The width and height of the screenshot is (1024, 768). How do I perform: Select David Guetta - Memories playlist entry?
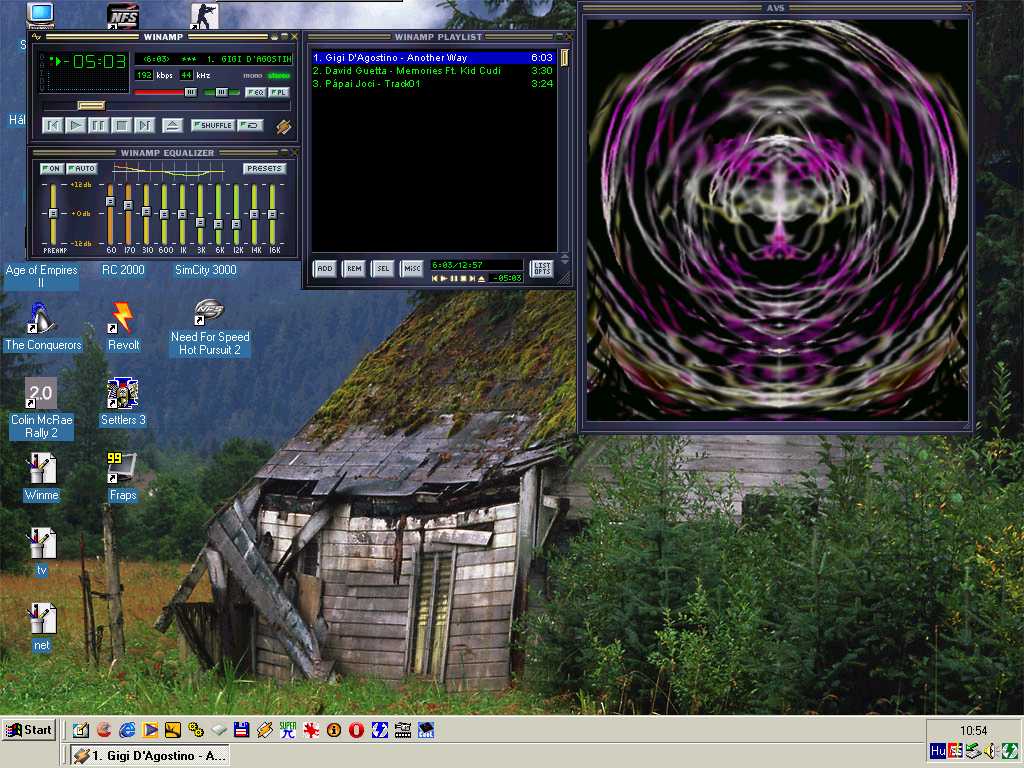[x=434, y=71]
